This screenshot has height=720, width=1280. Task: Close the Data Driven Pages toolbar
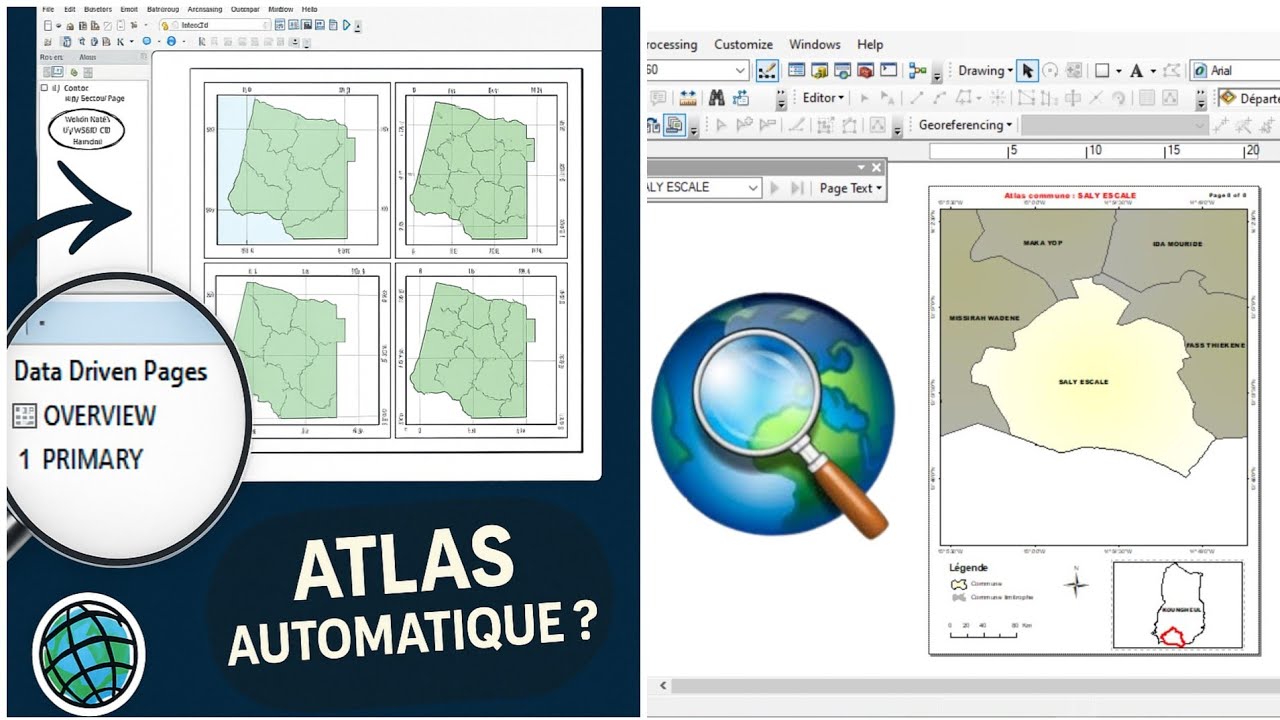pos(877,167)
